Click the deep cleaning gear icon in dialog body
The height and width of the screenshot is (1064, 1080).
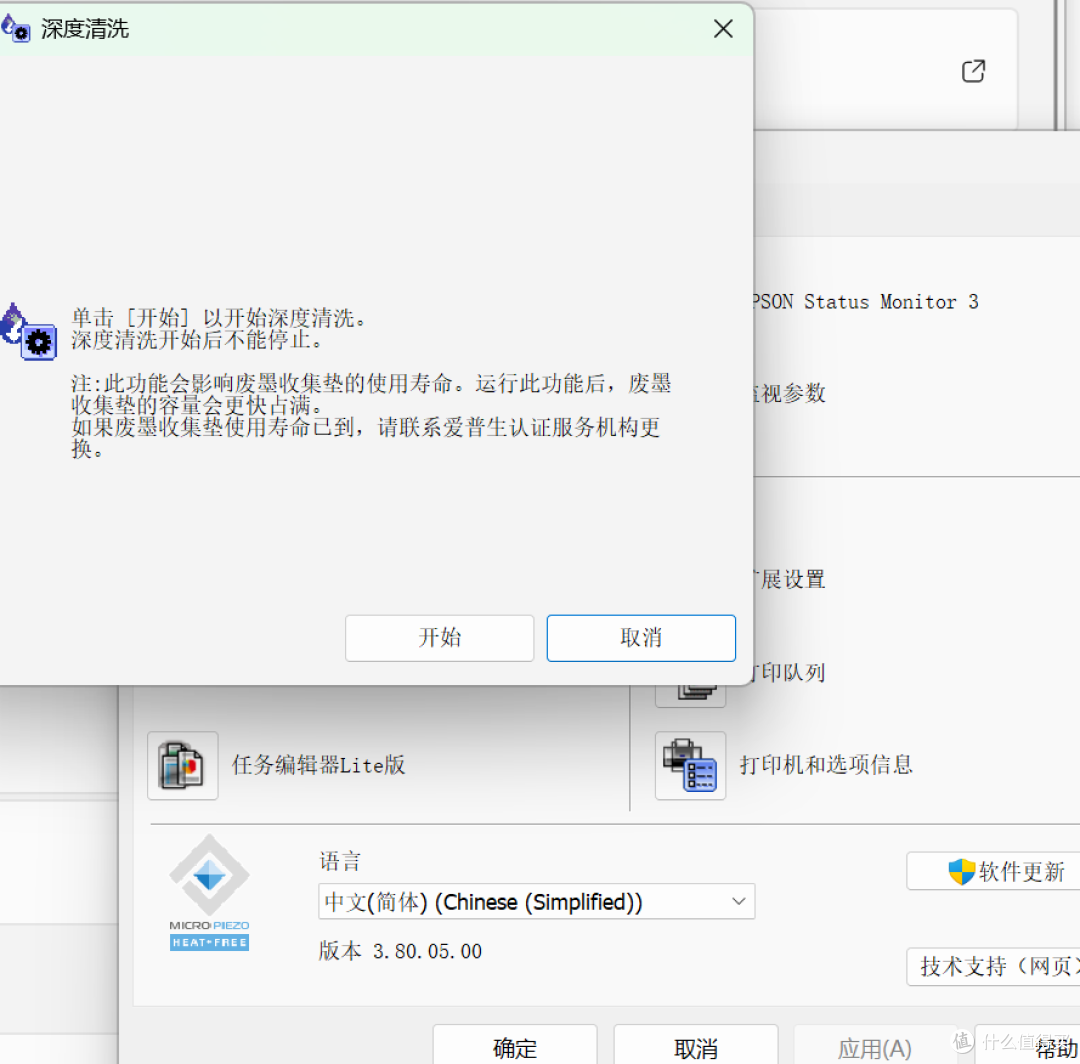(29, 333)
